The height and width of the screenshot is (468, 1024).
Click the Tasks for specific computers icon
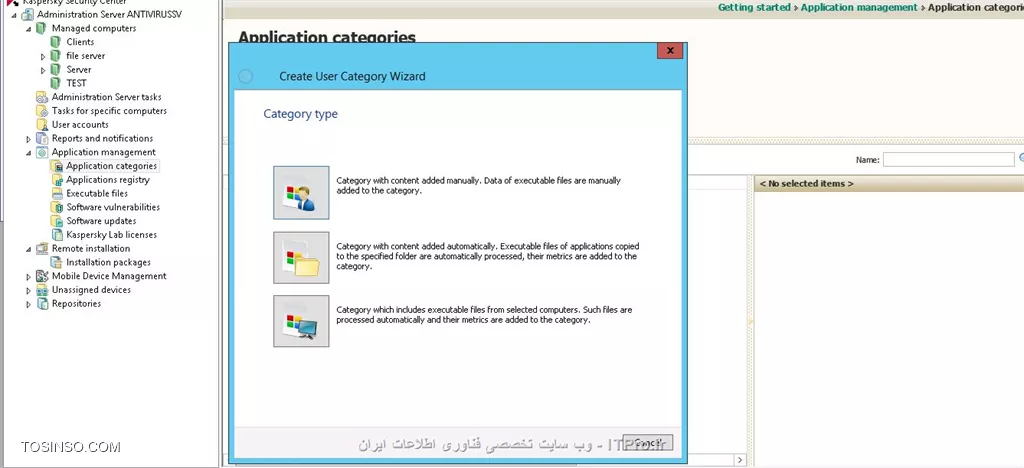42,110
